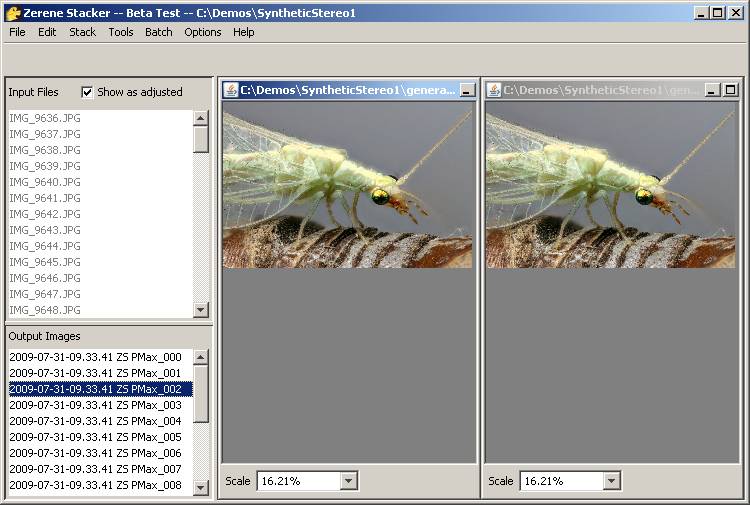
Task: Click Output Images scrollbar up arrow
Action: (201, 356)
